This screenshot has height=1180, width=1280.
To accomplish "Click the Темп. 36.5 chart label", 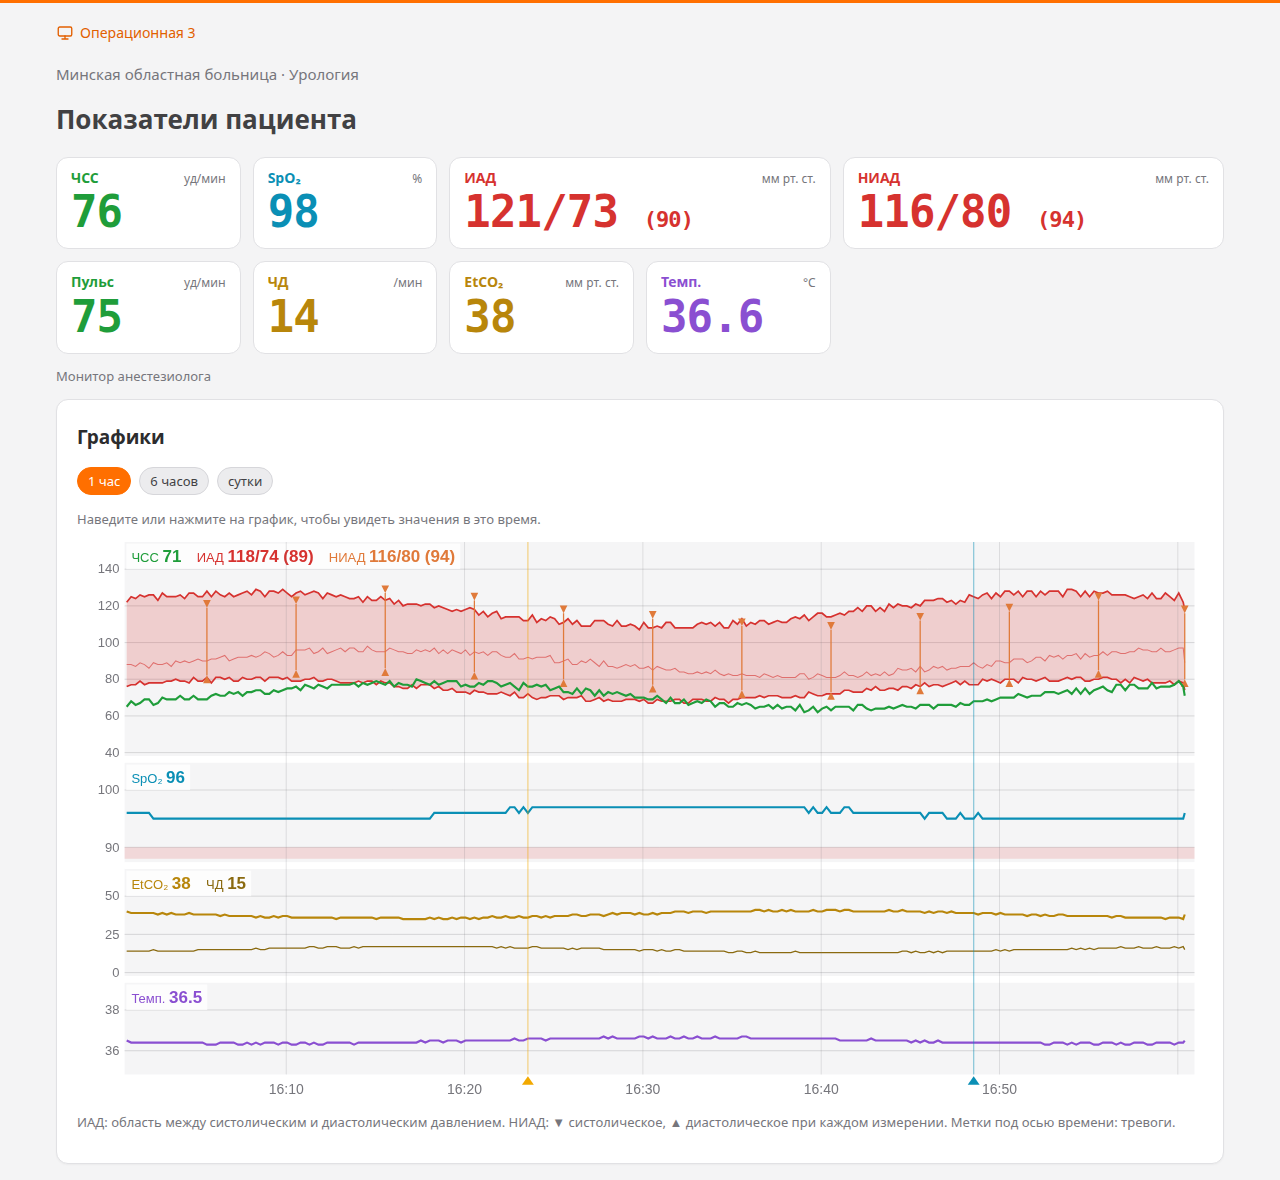I will 167,998.
